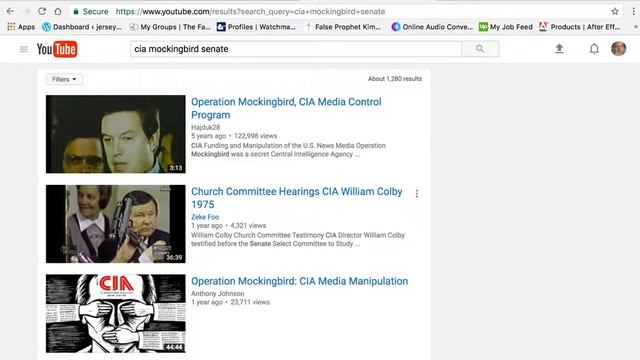Click the '5 years ago • 122,998 views' text

coord(234,136)
